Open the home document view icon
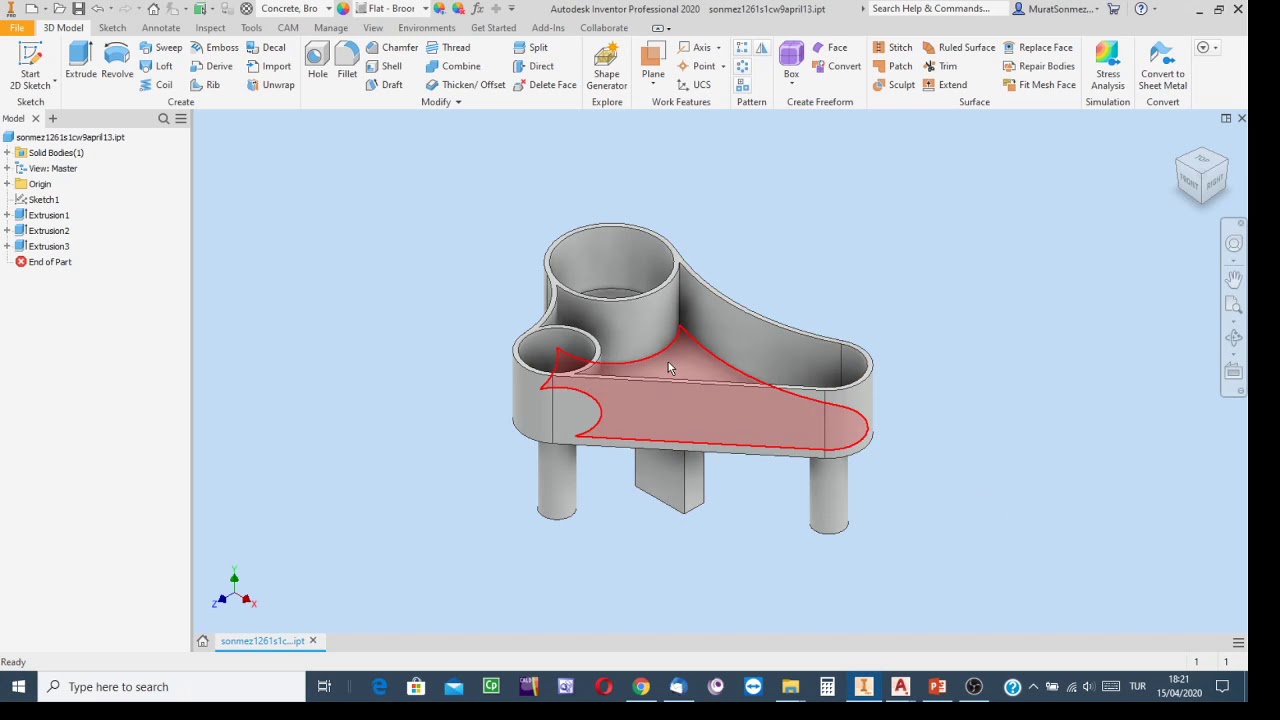The height and width of the screenshot is (720, 1280). tap(202, 641)
